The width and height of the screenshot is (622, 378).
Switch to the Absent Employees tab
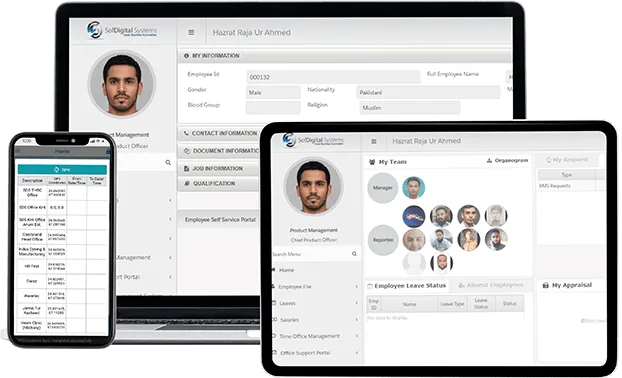(491, 285)
